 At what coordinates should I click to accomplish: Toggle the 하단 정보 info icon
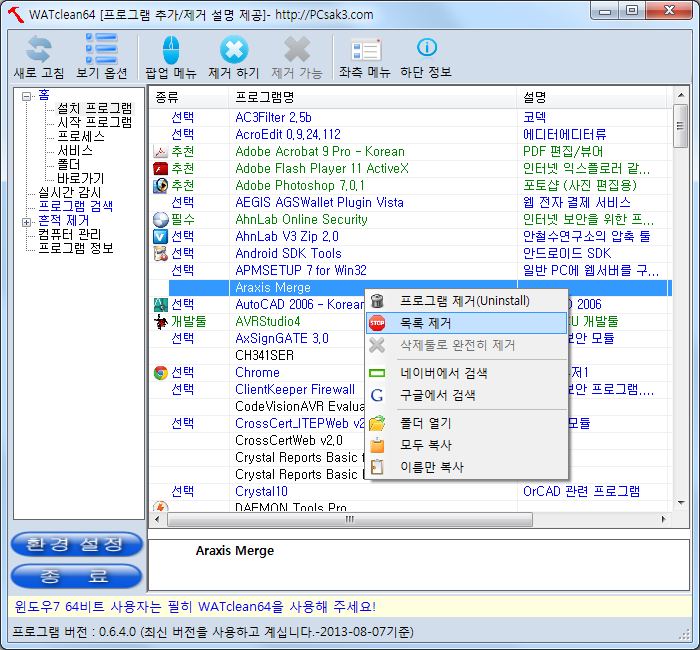[x=426, y=47]
